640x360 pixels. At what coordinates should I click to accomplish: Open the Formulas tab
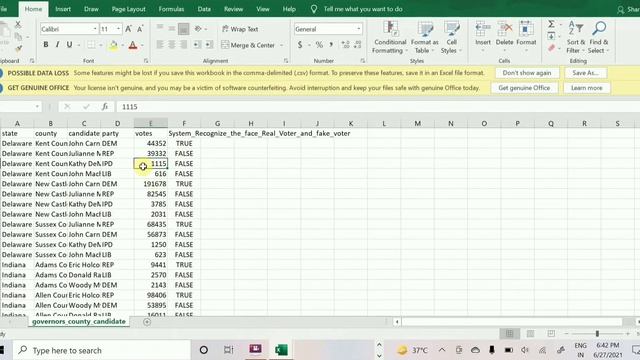point(171,9)
